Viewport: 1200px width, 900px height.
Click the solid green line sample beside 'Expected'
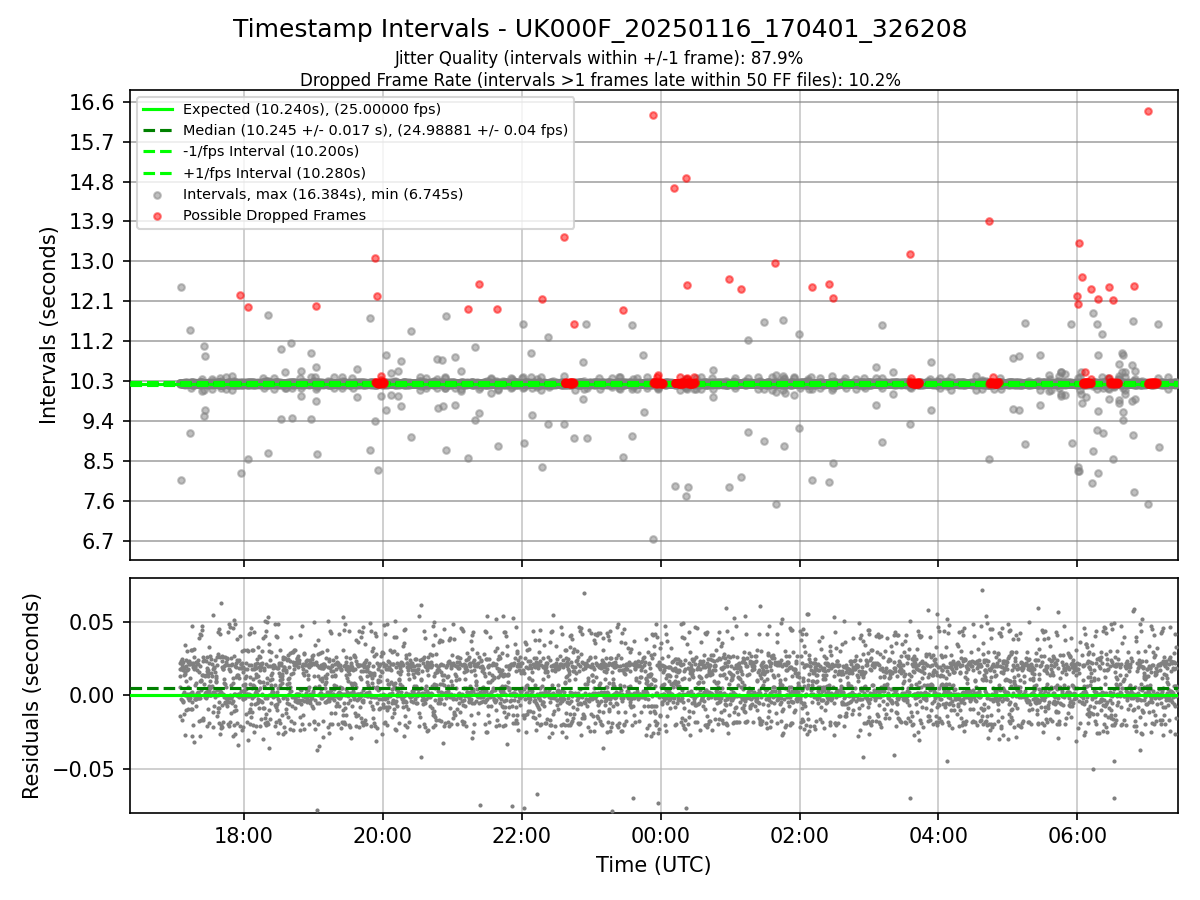pyautogui.click(x=158, y=109)
